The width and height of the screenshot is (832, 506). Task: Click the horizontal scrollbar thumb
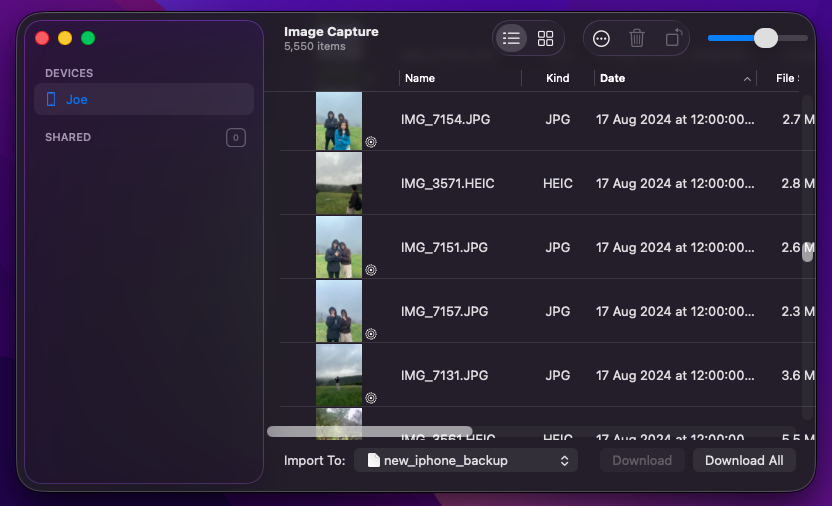coord(369,431)
